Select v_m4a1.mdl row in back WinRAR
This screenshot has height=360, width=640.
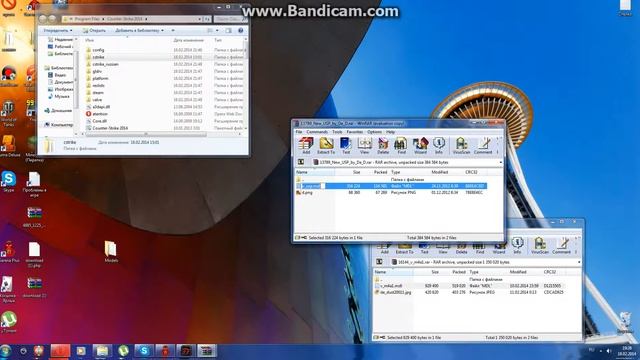click(x=469, y=286)
